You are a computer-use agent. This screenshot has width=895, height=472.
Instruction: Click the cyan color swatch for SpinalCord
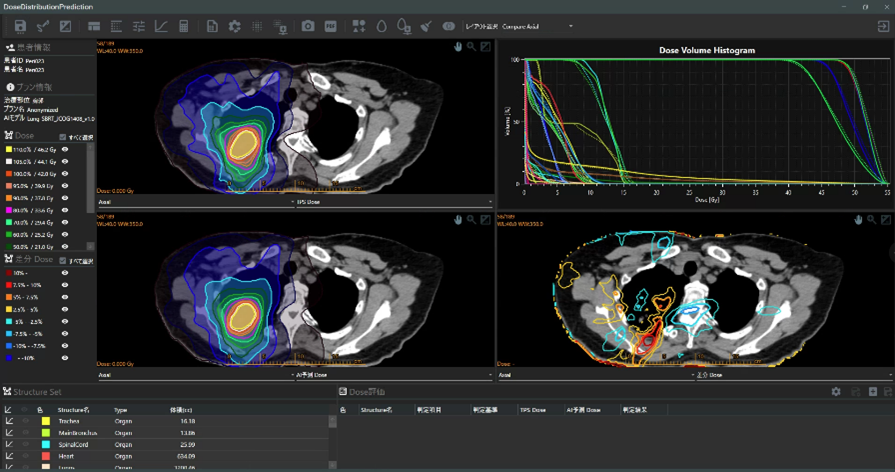coord(46,444)
